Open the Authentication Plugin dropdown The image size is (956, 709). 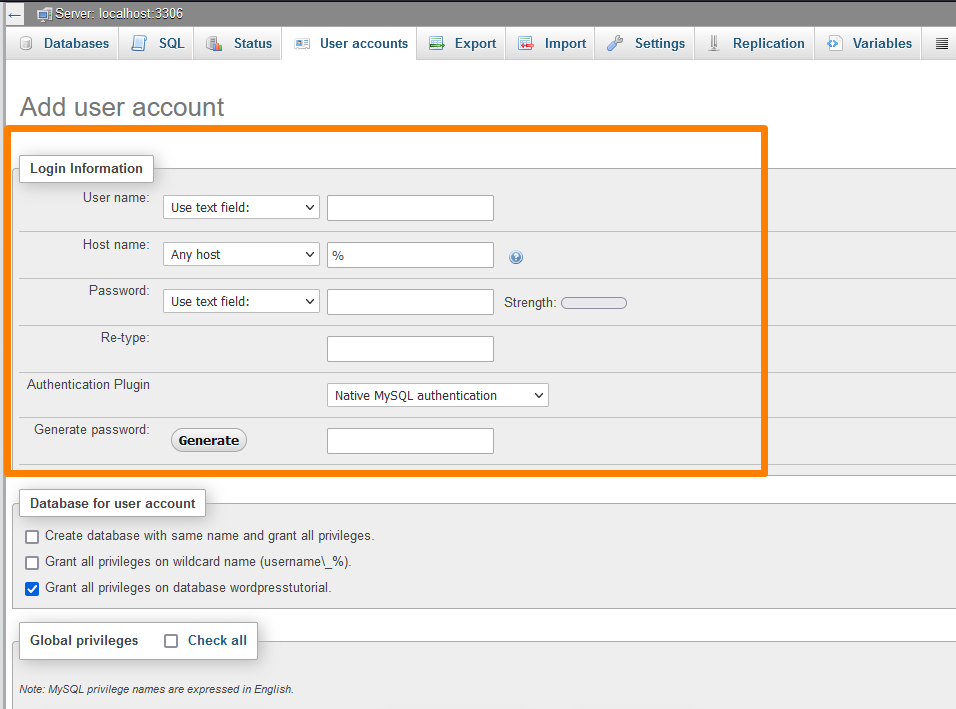[438, 395]
